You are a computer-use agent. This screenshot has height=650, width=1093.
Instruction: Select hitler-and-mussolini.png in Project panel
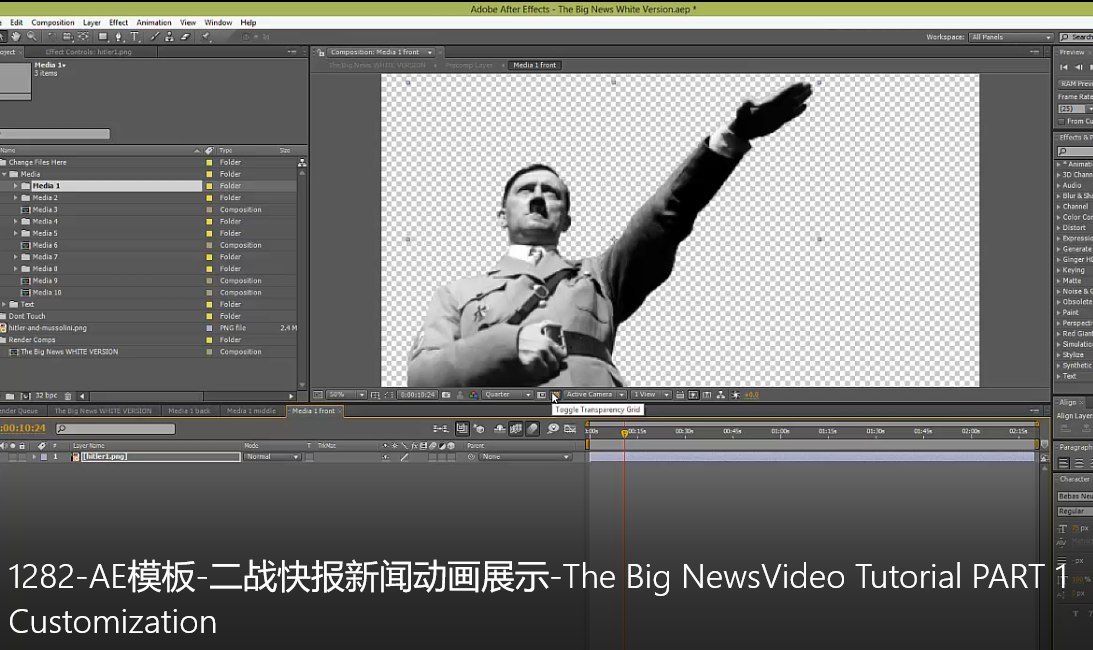coord(47,328)
